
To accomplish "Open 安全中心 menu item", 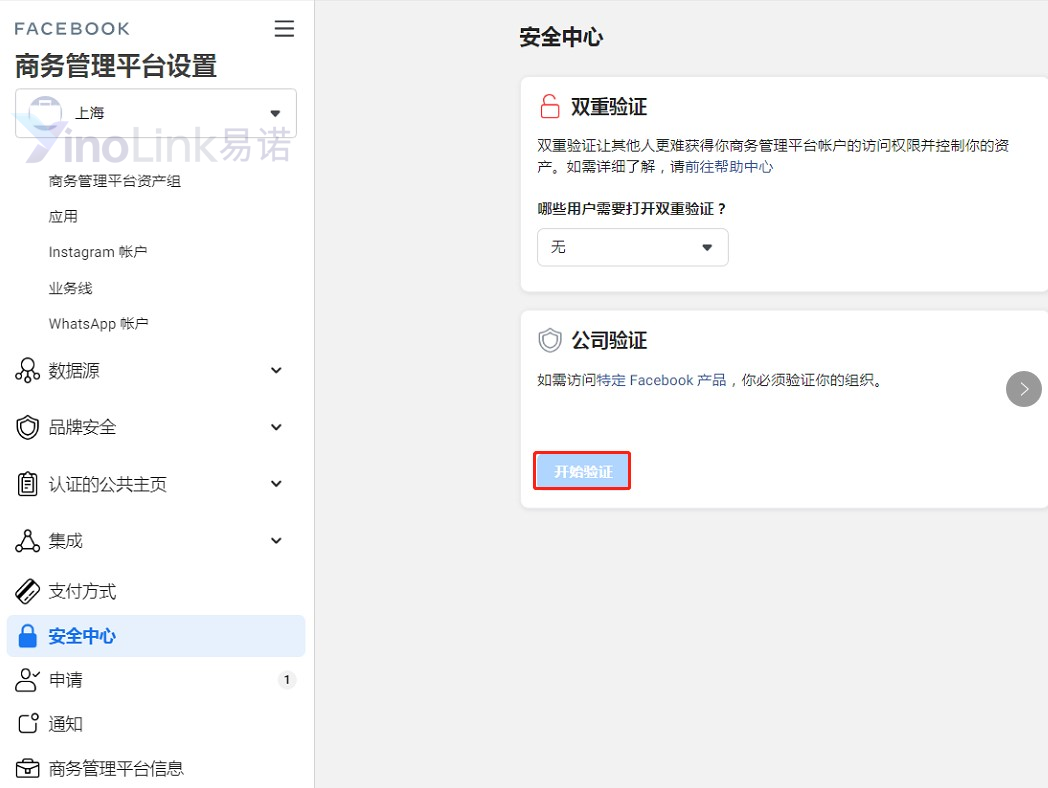I will pos(156,636).
